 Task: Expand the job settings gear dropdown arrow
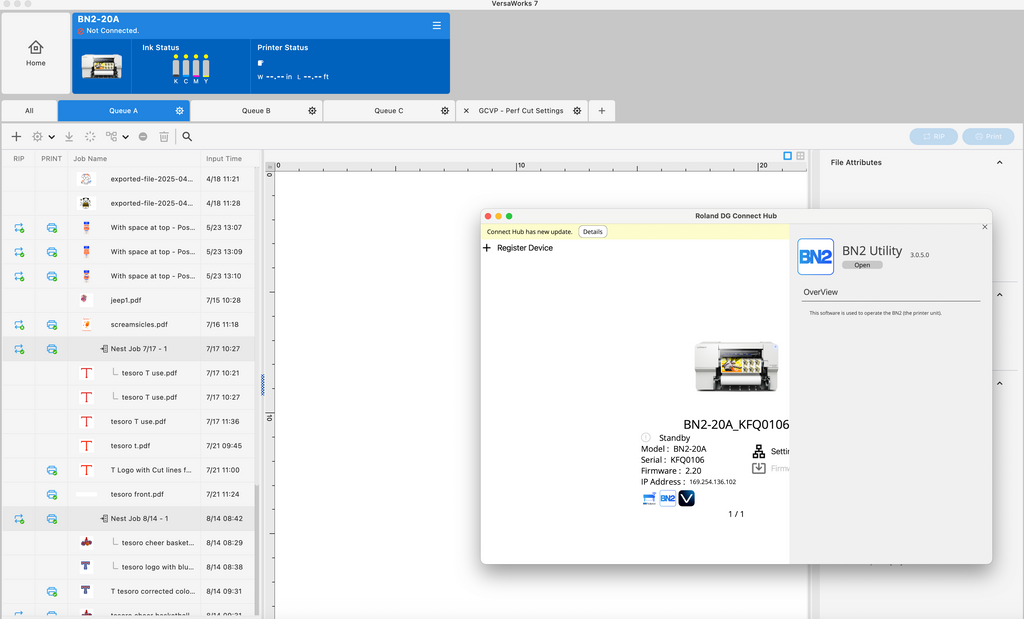click(x=51, y=137)
